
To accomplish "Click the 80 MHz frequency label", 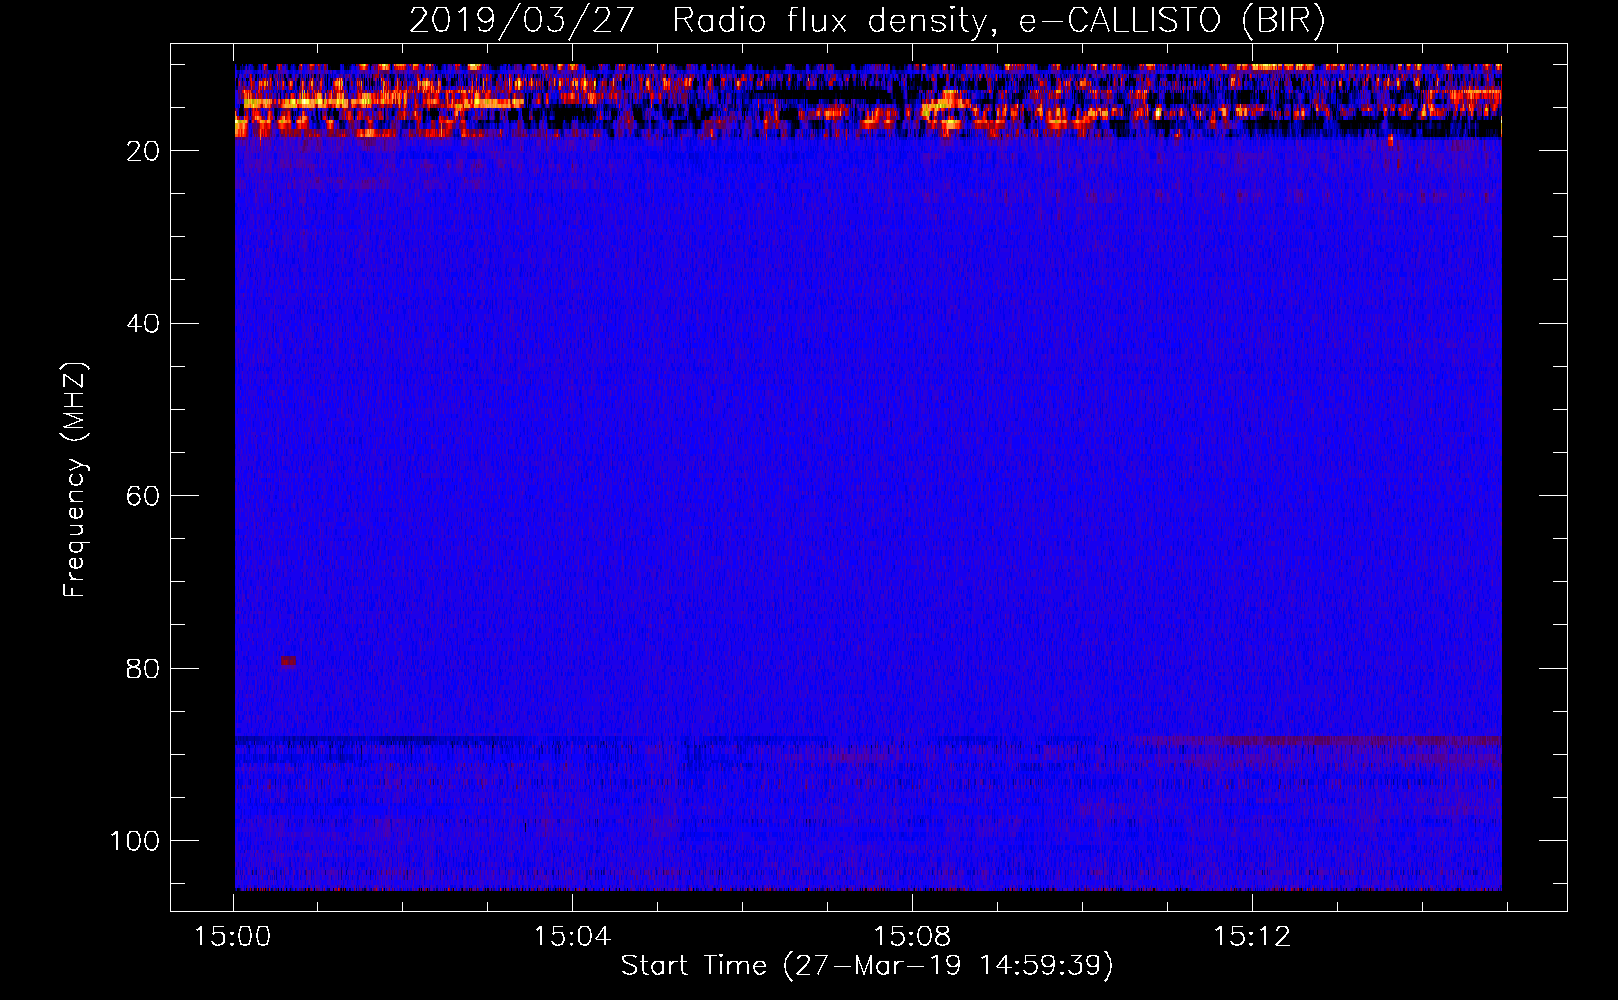I will 143,669.
